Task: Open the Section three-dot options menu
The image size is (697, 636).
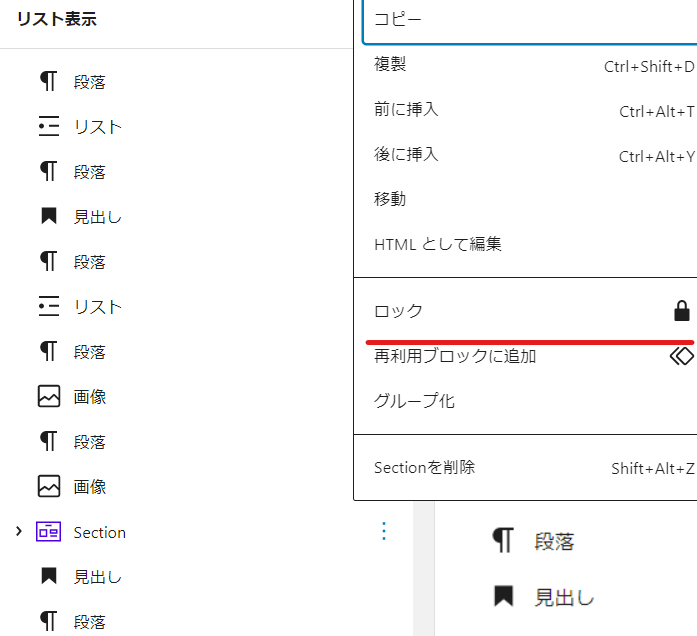Action: 384,532
